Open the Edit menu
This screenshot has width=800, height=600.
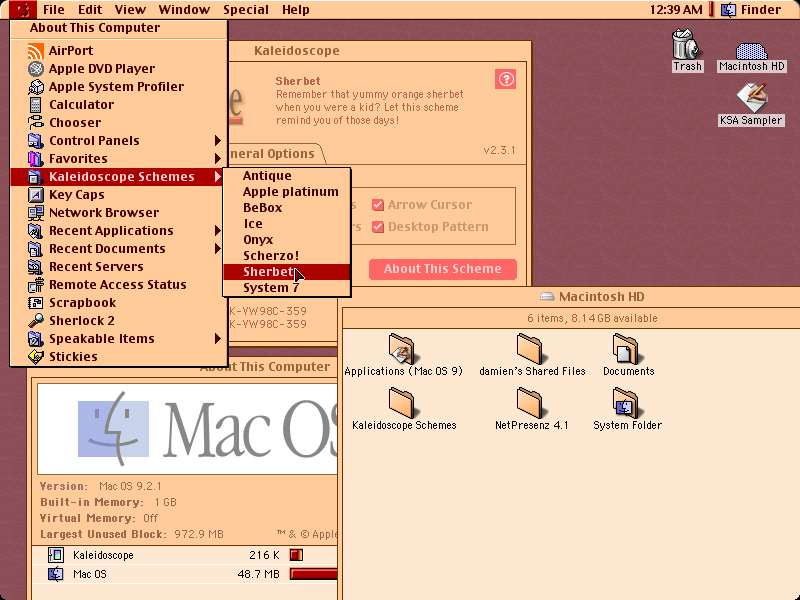point(90,10)
